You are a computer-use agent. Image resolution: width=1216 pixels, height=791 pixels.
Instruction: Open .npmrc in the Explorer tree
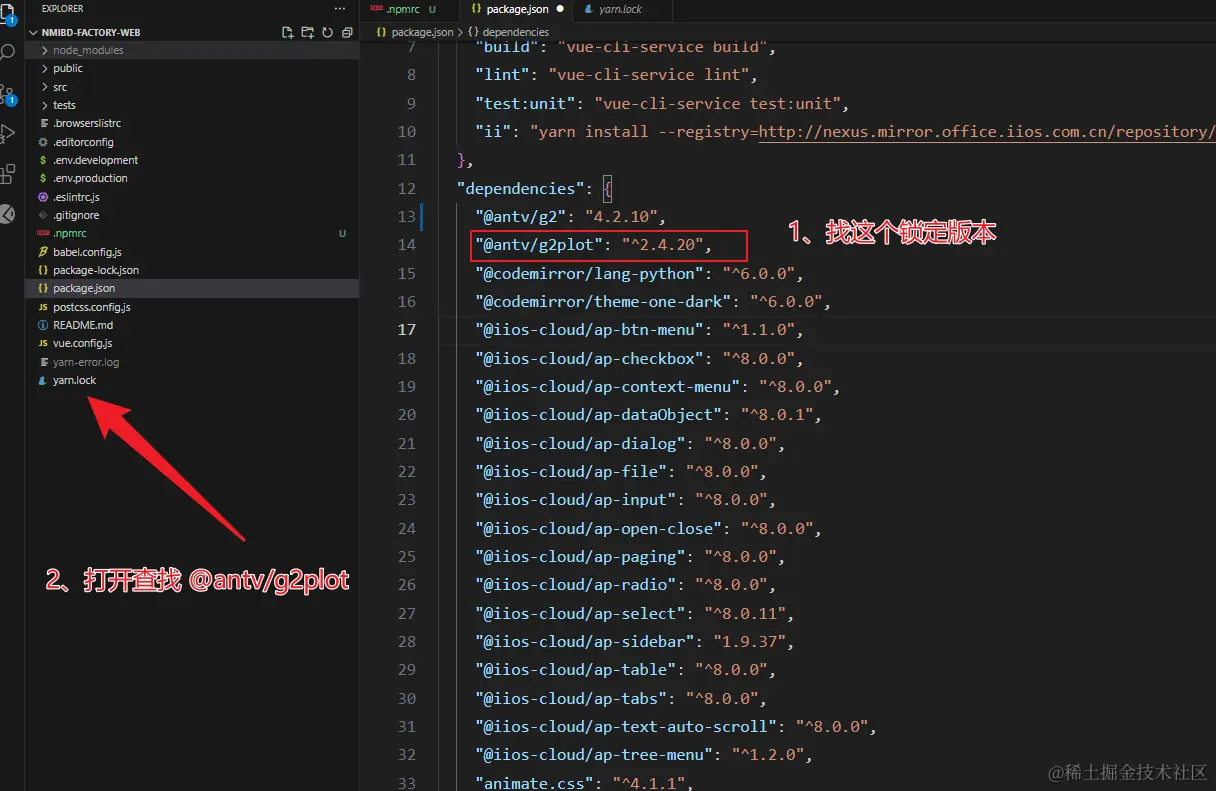coord(192,233)
